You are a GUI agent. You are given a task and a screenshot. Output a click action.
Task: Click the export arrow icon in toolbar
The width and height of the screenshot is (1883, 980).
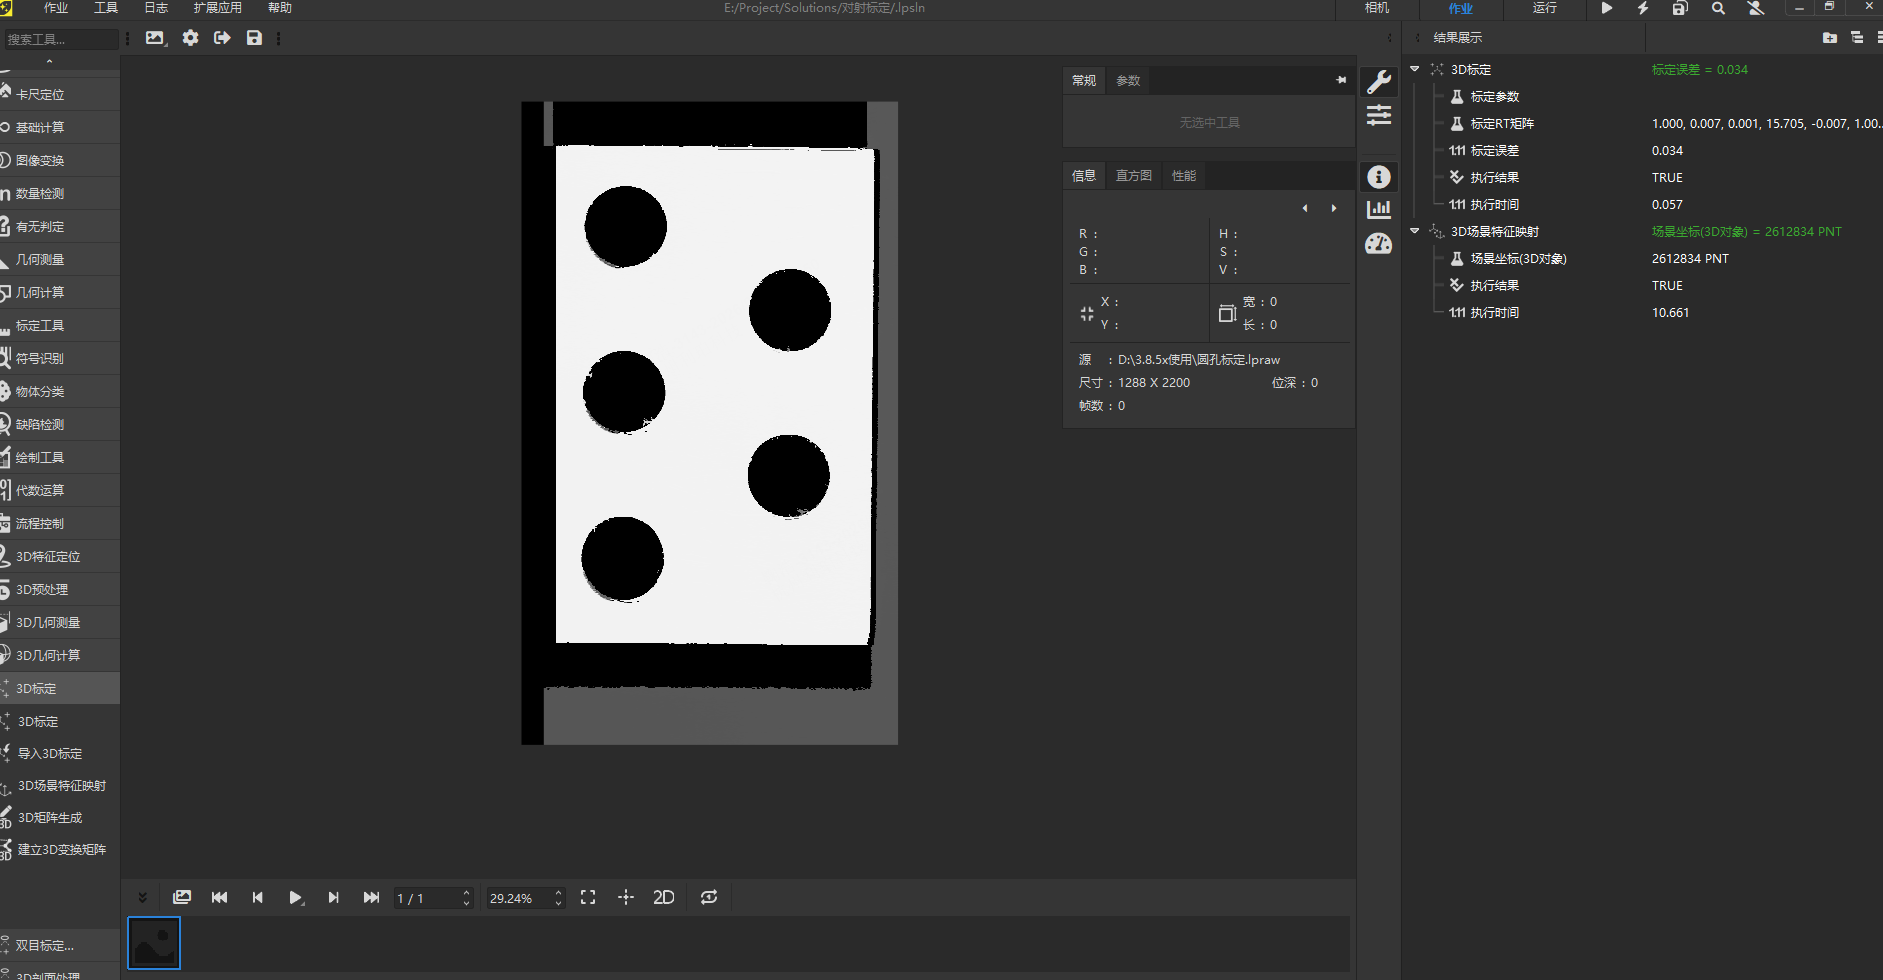point(222,38)
